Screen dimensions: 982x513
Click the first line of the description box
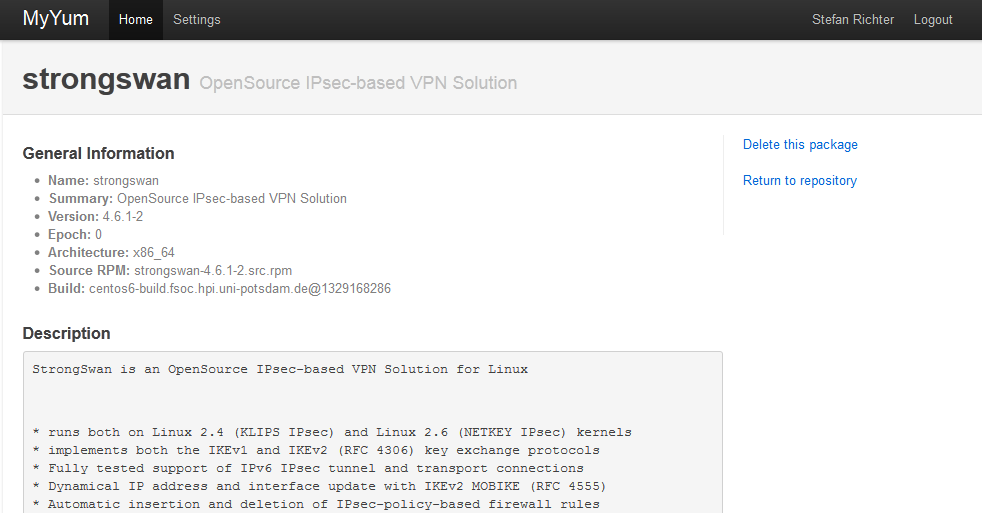tap(280, 370)
